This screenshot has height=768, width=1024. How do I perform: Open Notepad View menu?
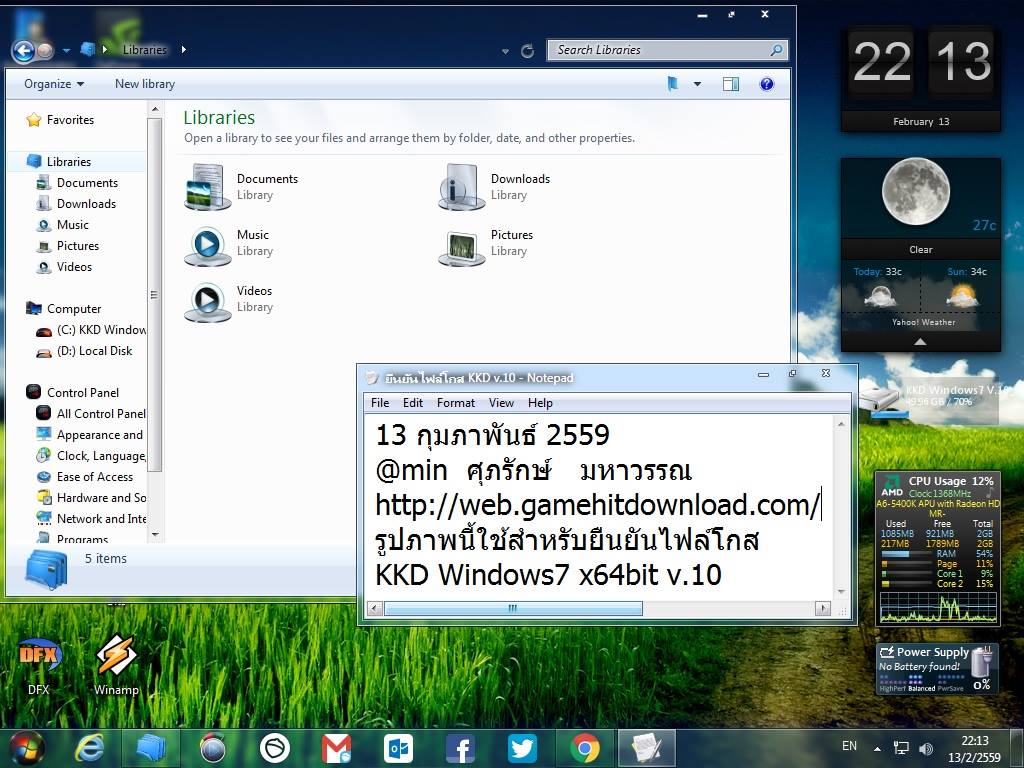tap(501, 403)
